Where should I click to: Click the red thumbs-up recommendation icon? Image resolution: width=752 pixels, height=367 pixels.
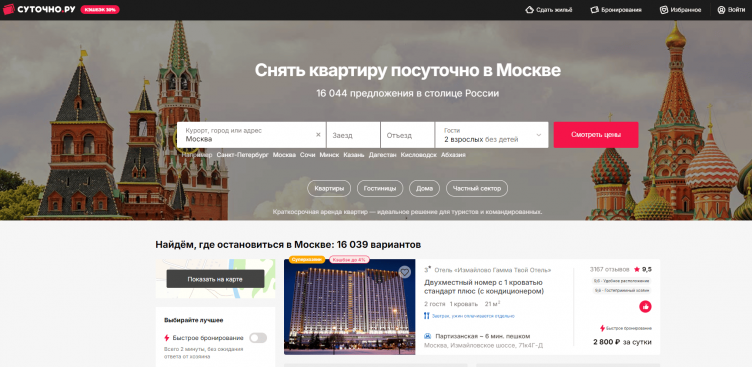645,306
